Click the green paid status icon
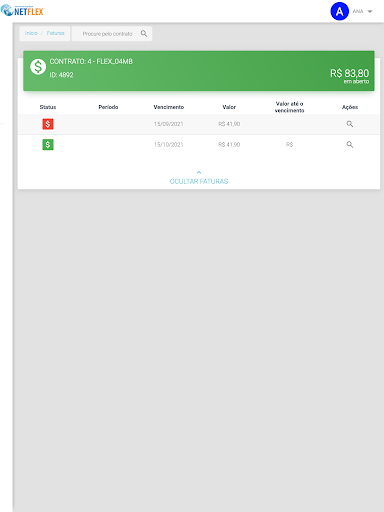The height and width of the screenshot is (512, 384). (48, 145)
